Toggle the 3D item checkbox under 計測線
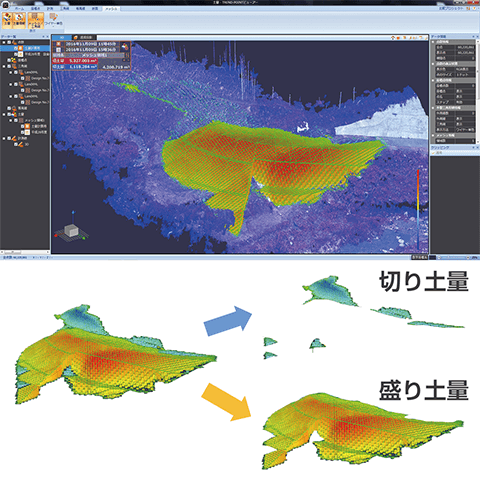 (16, 144)
